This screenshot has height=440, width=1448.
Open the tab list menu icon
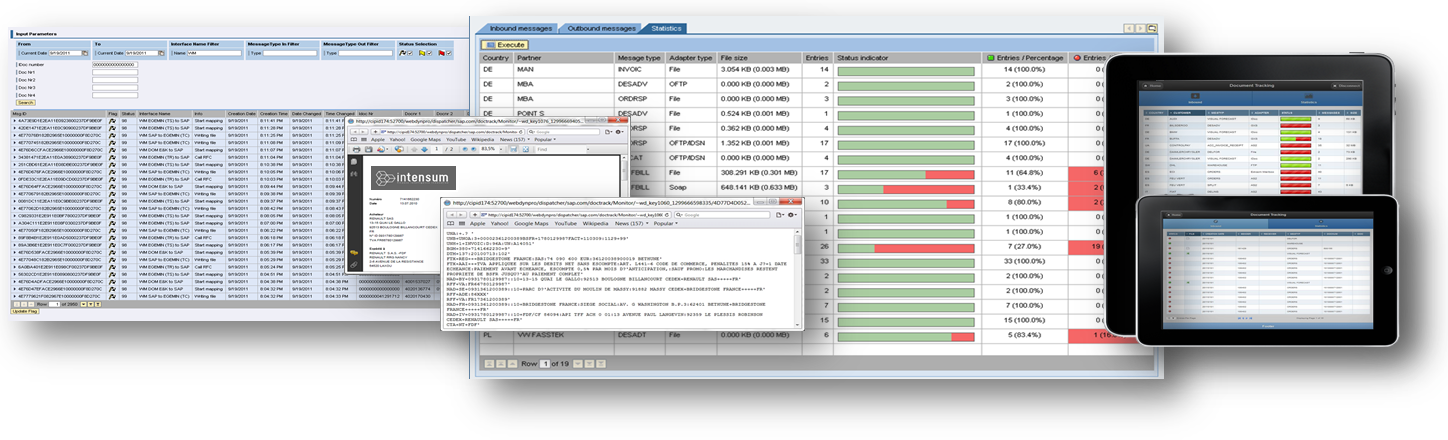click(1153, 28)
